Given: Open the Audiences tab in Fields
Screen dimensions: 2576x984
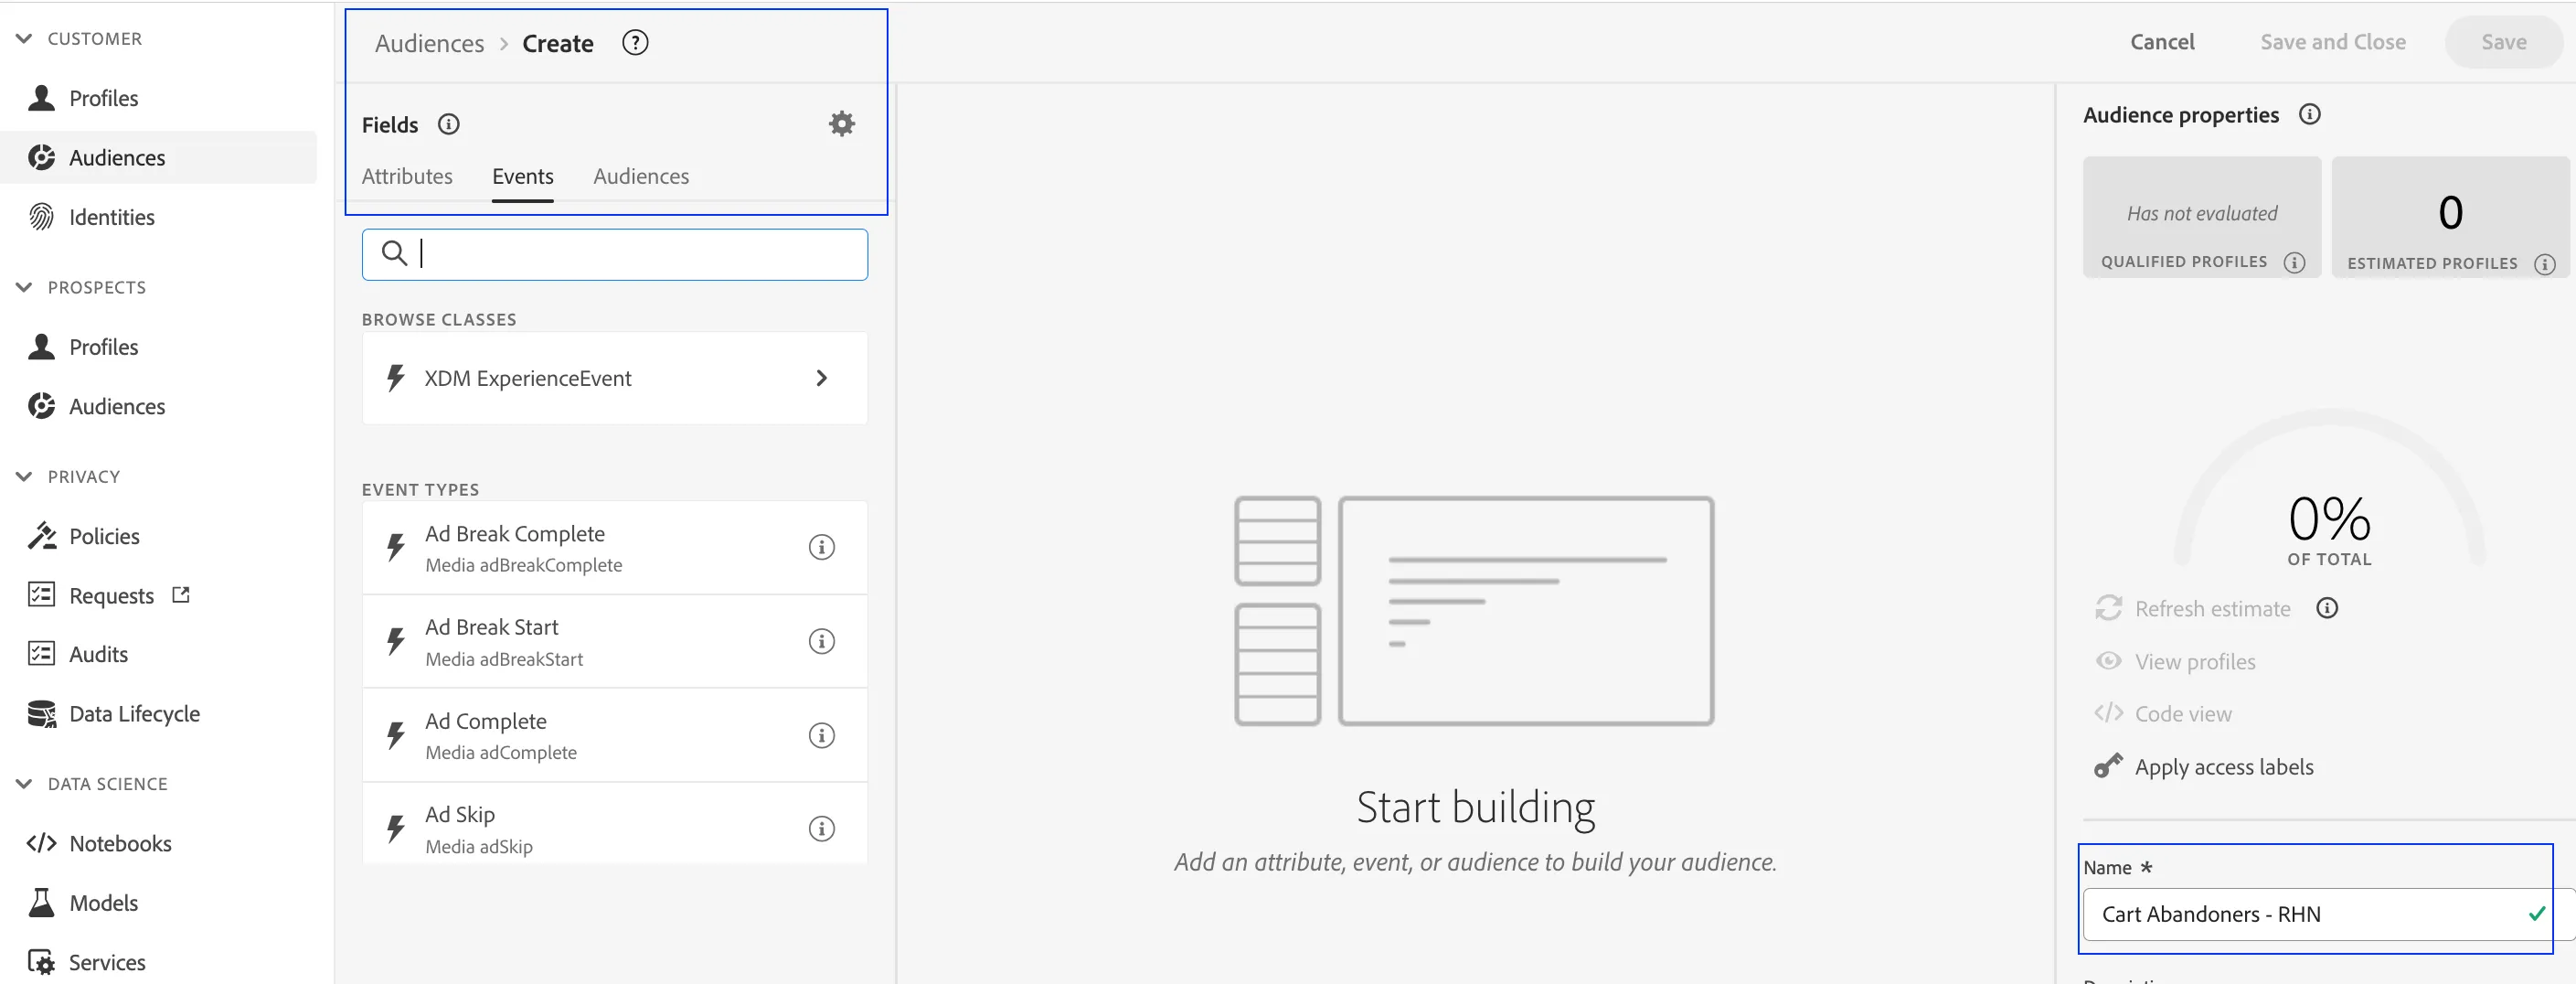Looking at the screenshot, I should point(641,176).
